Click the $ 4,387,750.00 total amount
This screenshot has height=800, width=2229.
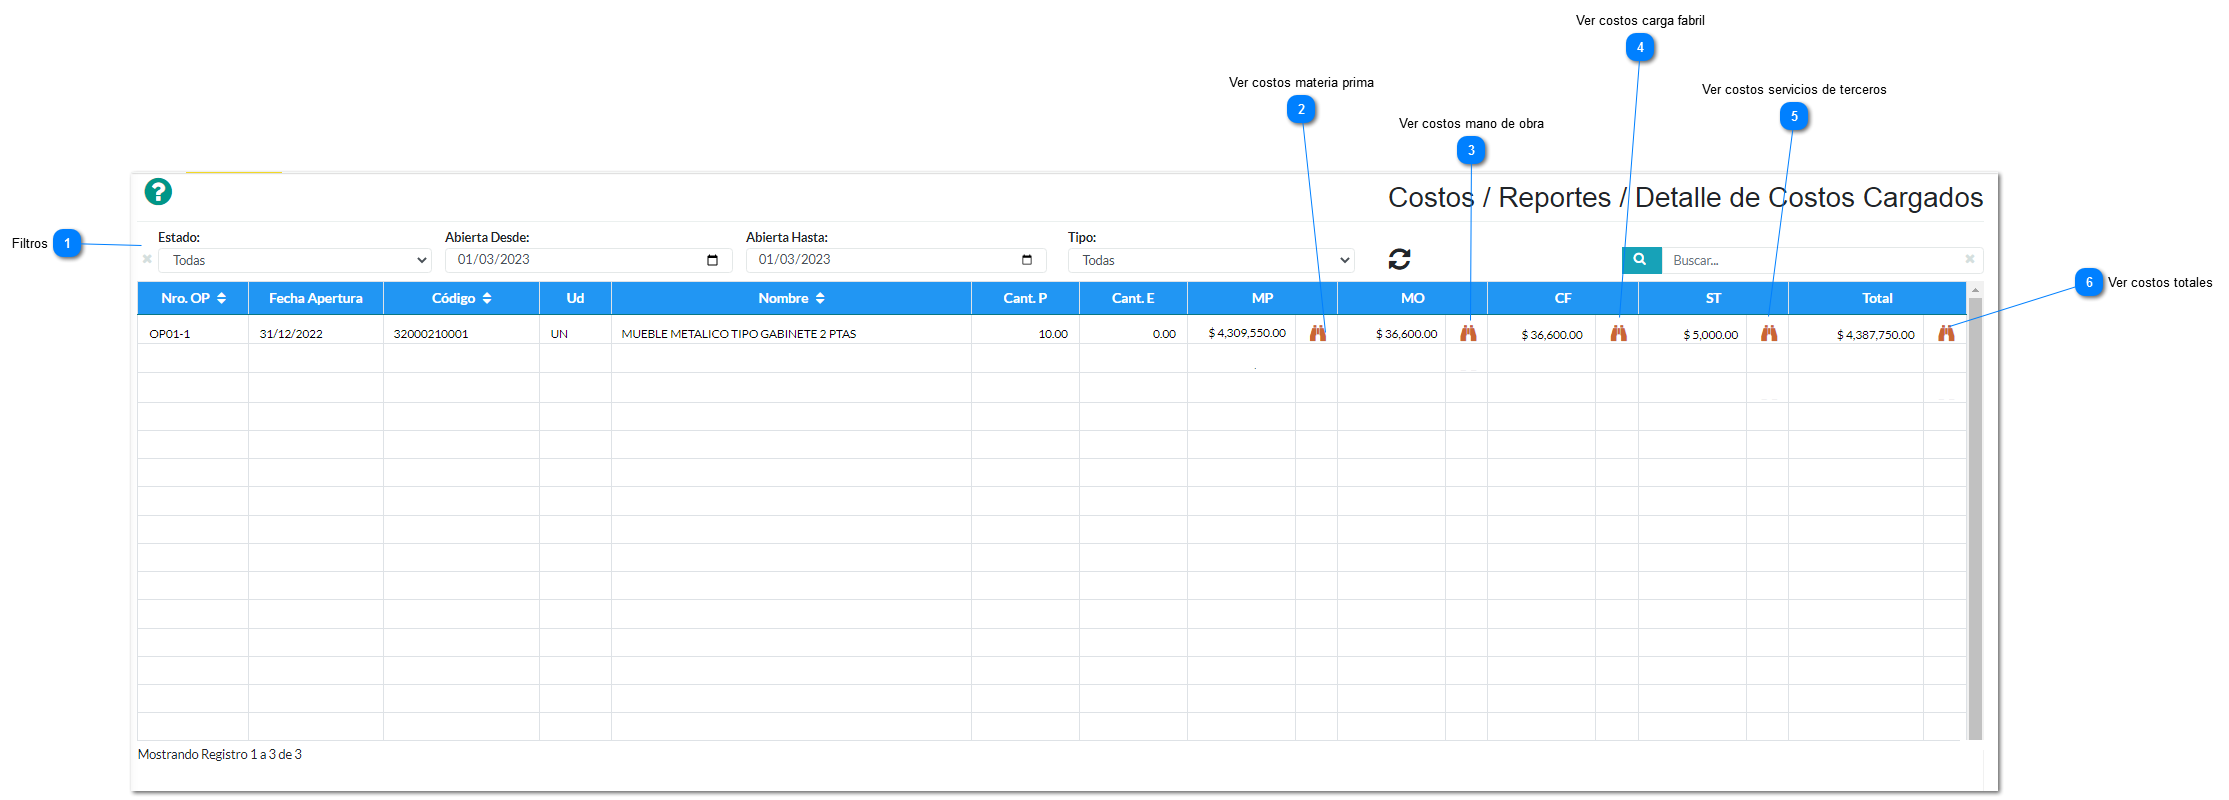coord(1875,335)
